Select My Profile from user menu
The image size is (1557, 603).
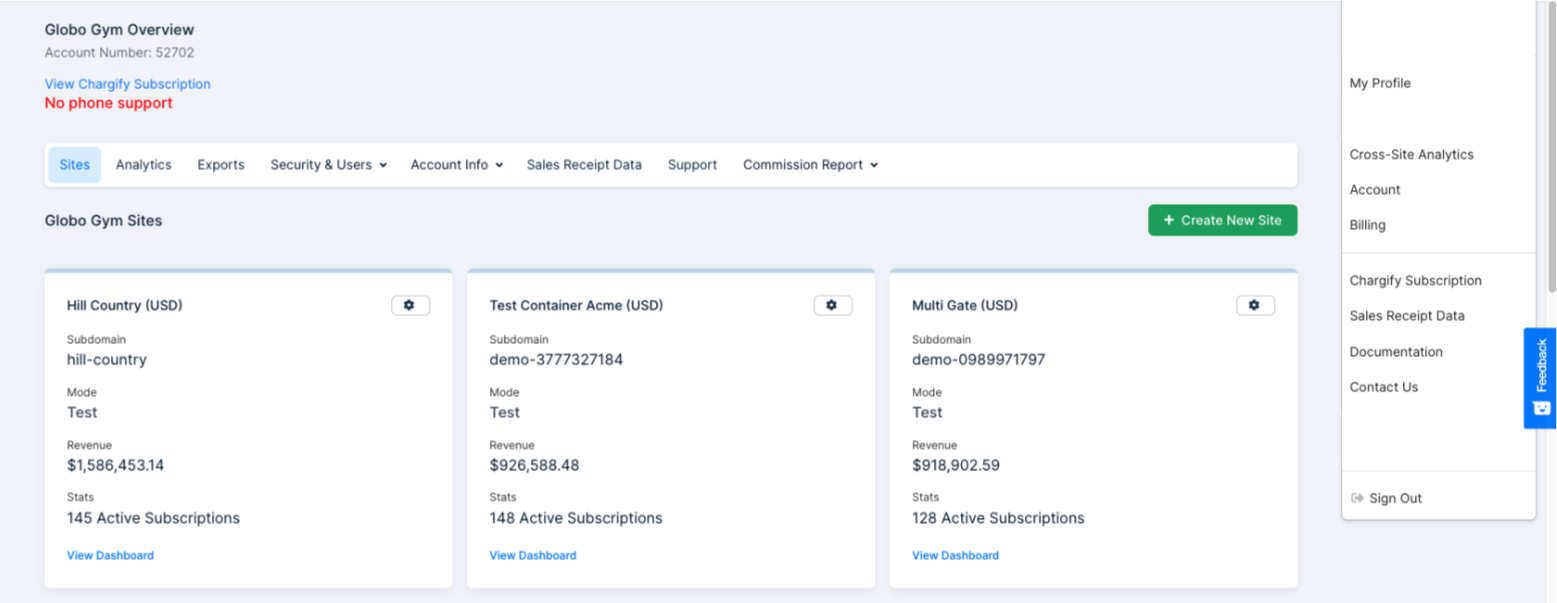1380,83
